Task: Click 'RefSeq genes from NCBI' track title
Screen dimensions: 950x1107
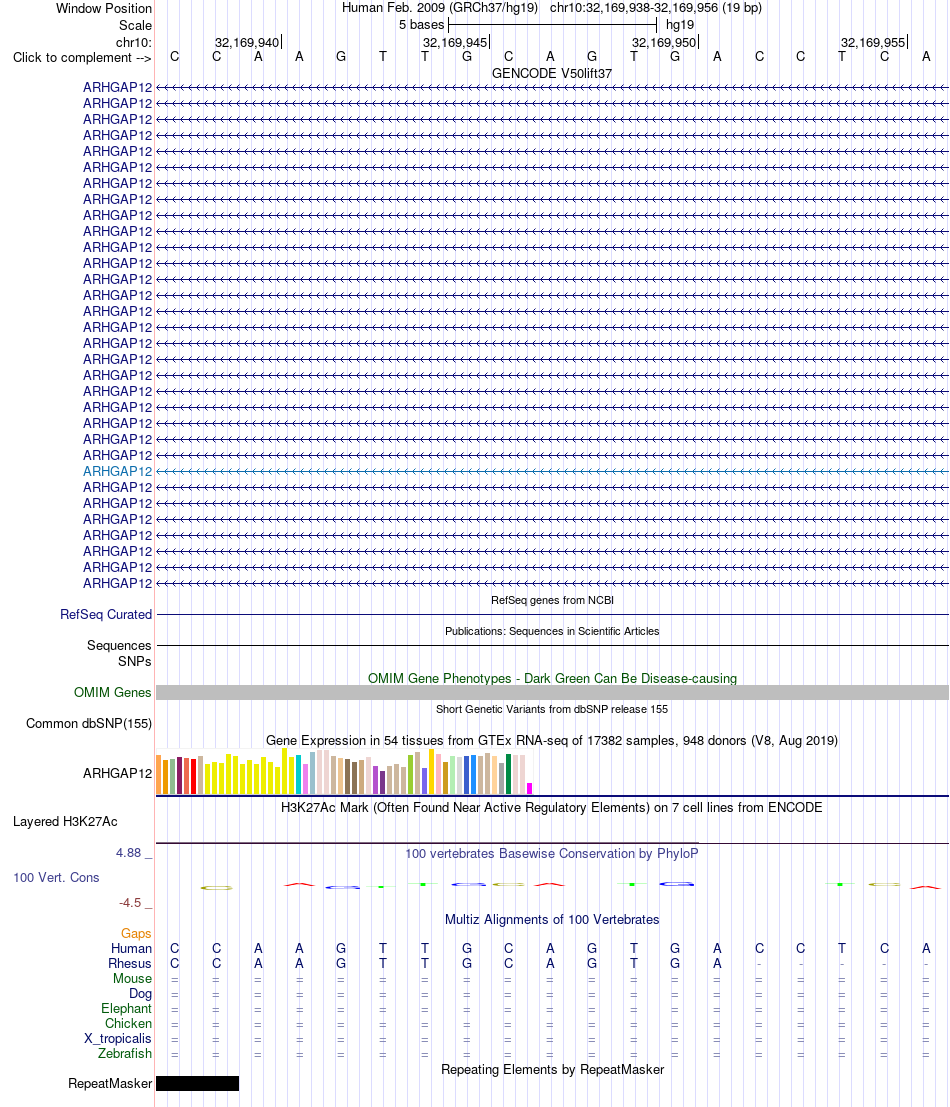Action: click(x=552, y=600)
